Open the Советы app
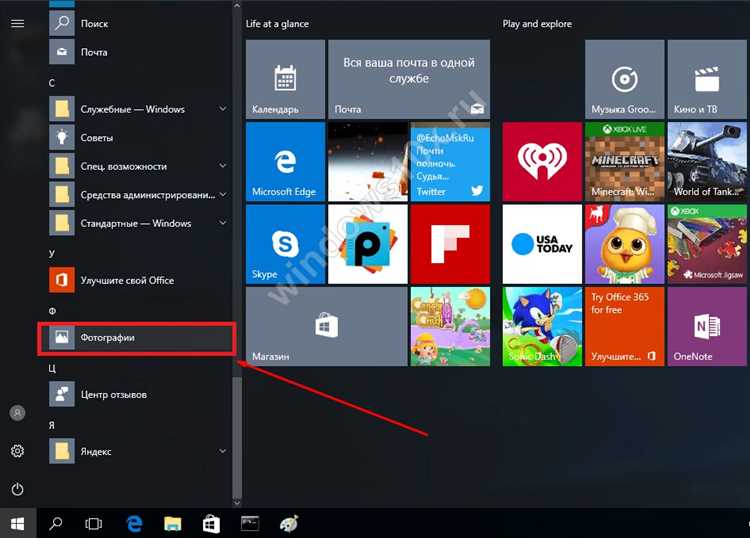This screenshot has height=538, width=750. 138,138
